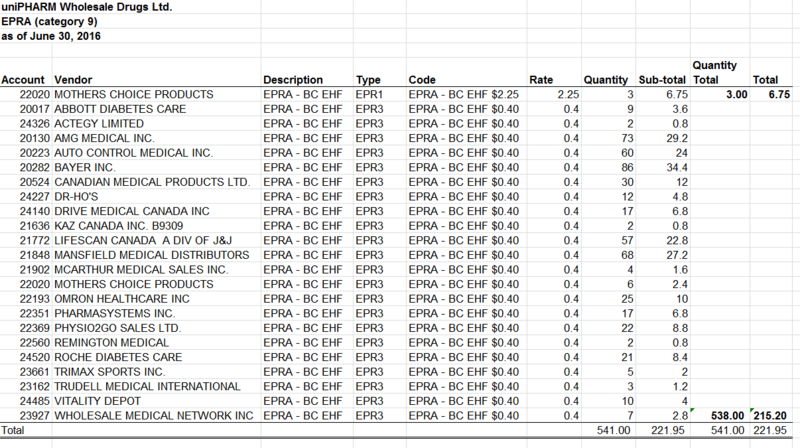Select the 538.00 quantity total cell
Image resolution: width=800 pixels, height=448 pixels.
click(728, 416)
